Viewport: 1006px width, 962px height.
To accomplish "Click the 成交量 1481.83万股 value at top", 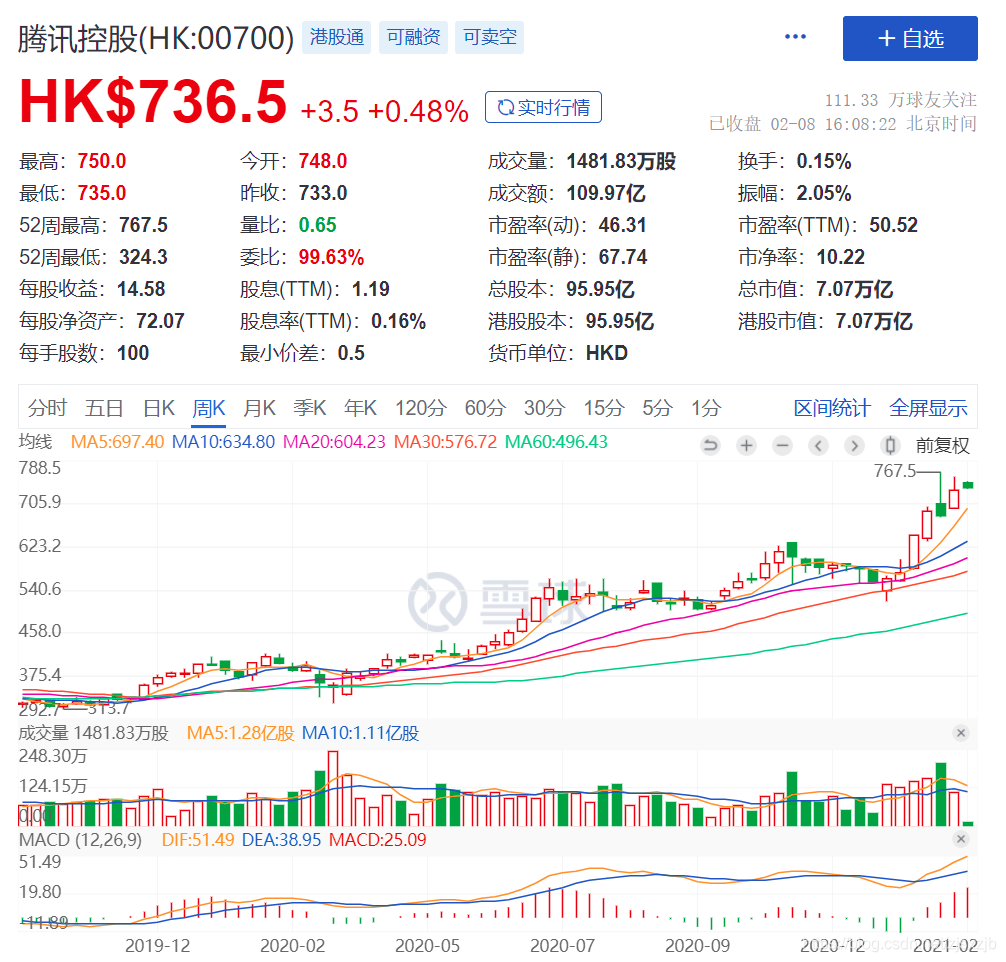I will (622, 161).
